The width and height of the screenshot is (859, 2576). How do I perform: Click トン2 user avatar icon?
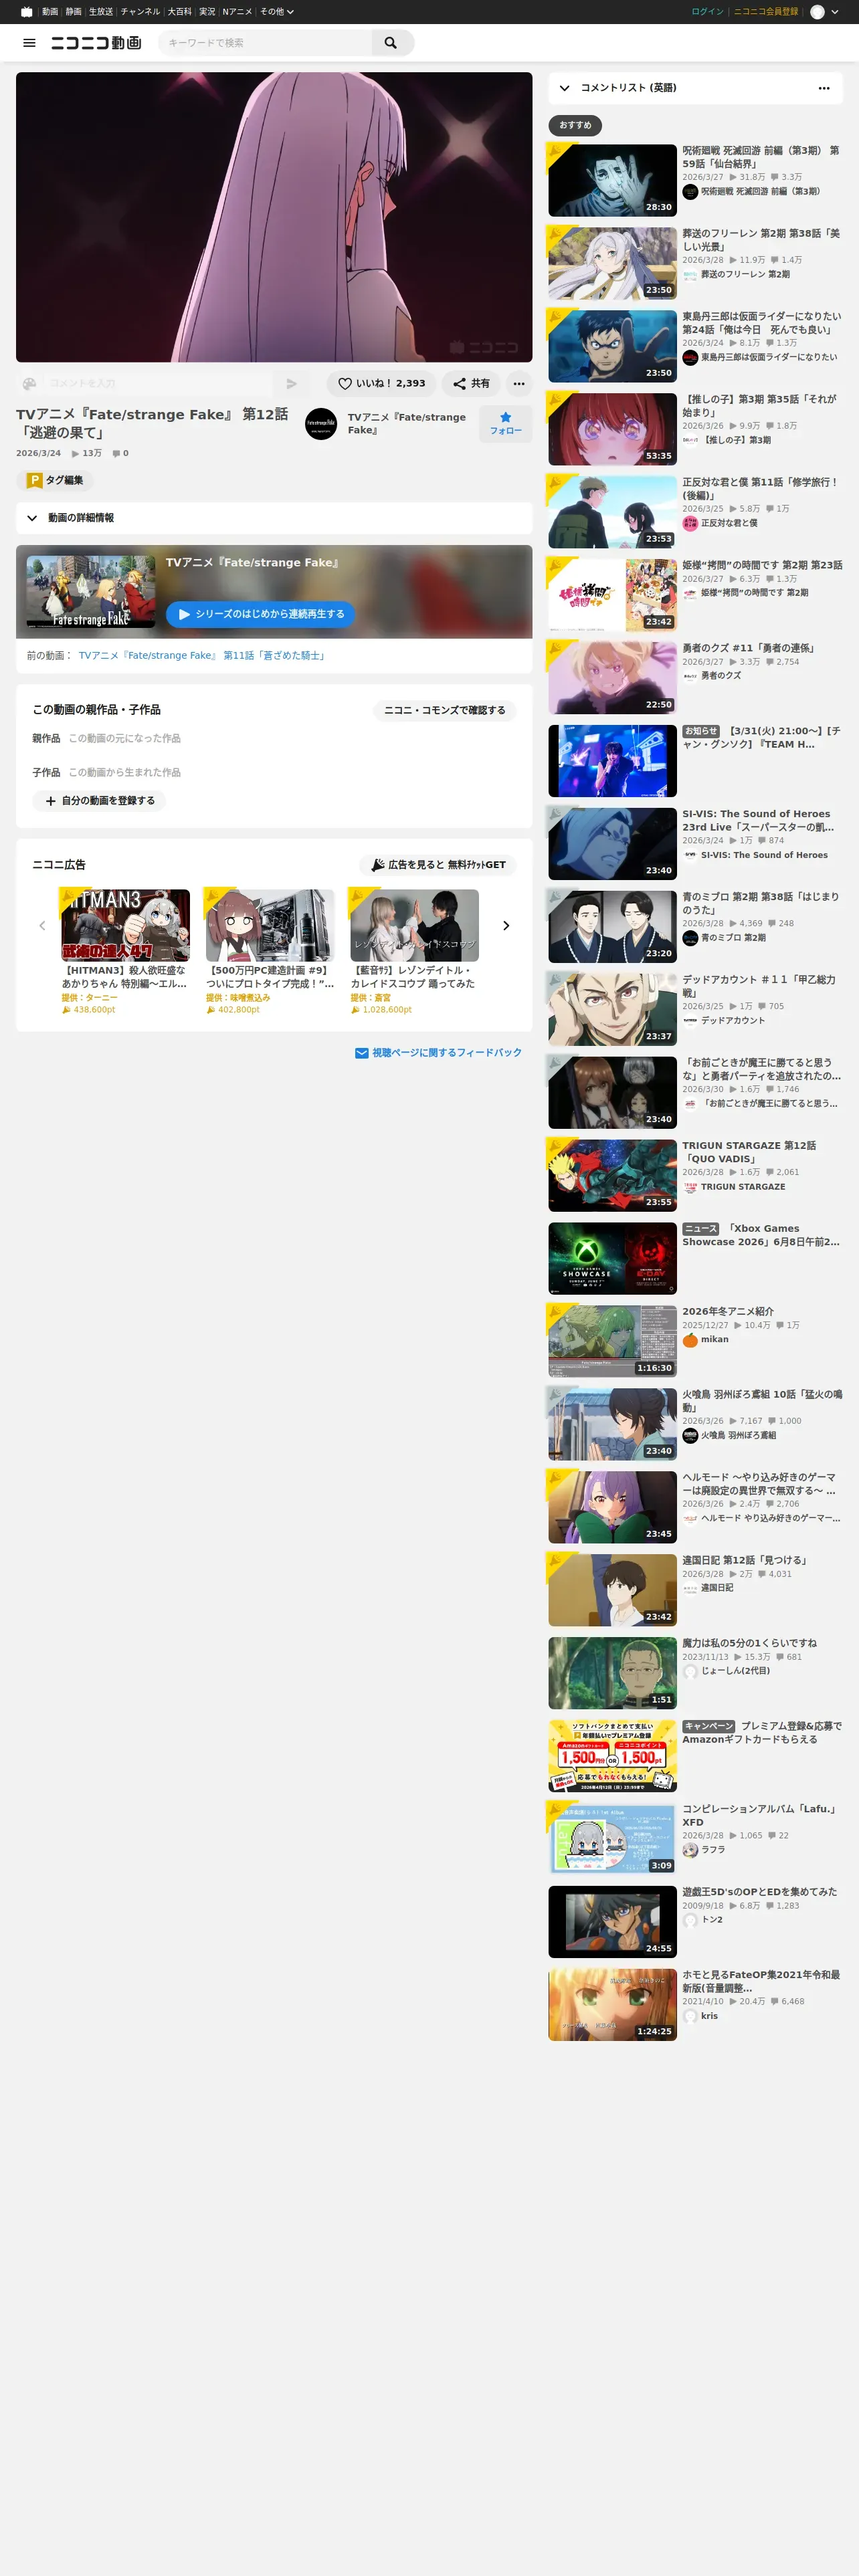[x=690, y=1920]
